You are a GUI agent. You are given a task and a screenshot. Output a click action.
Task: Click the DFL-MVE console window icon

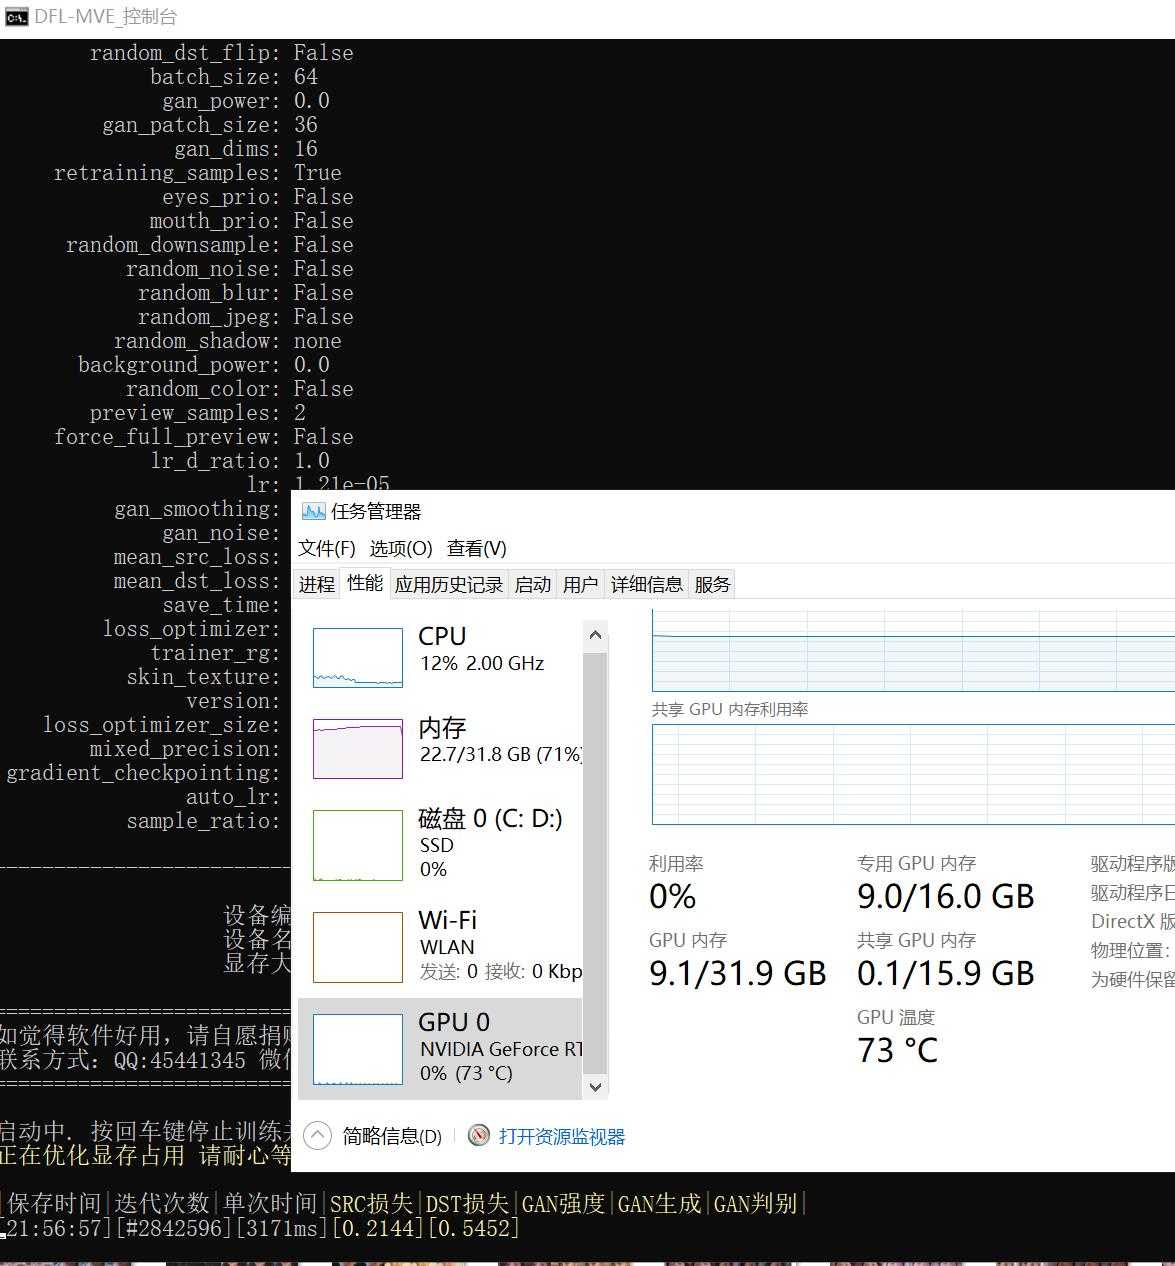pyautogui.click(x=17, y=17)
